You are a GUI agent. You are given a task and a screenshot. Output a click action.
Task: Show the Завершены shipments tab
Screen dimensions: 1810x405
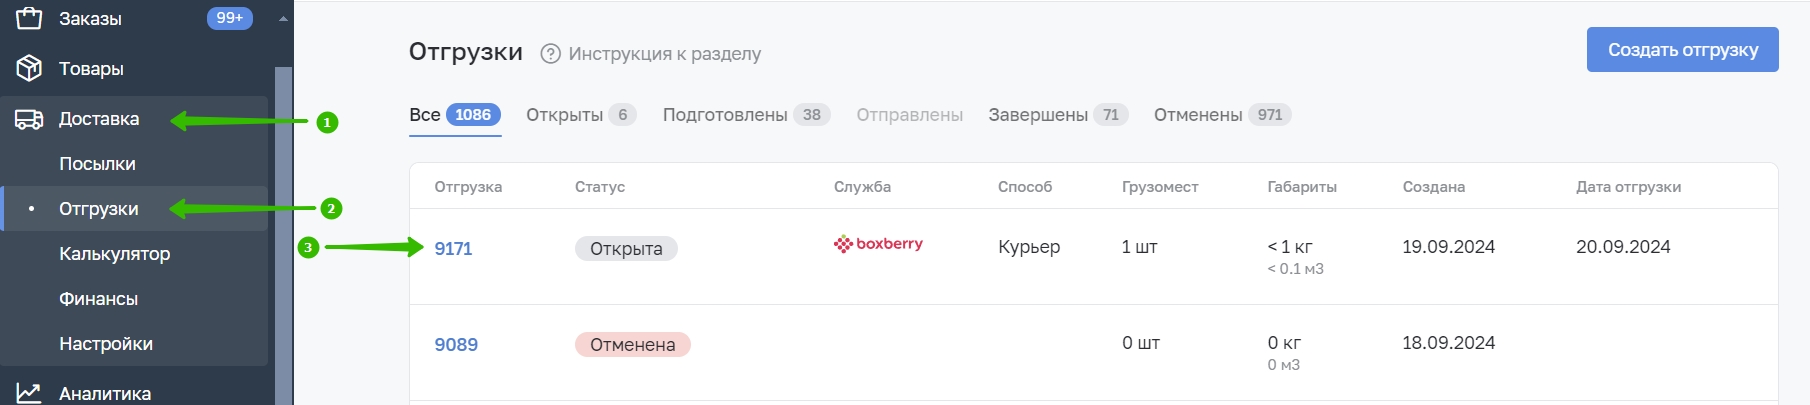point(1058,115)
